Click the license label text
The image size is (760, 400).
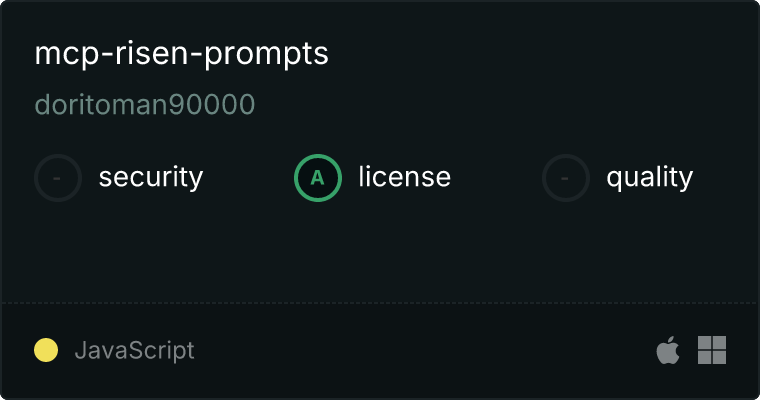(405, 176)
